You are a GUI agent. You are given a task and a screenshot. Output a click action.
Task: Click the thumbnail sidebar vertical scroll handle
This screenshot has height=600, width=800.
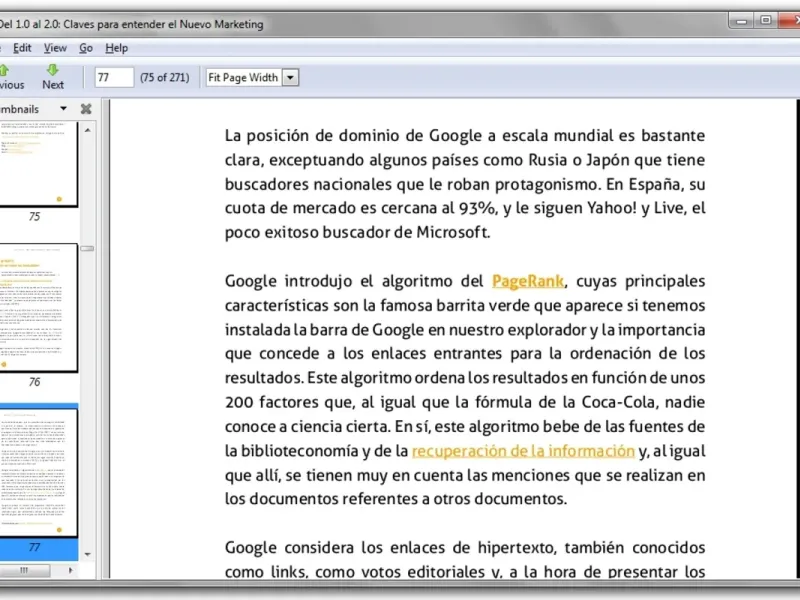[x=87, y=248]
